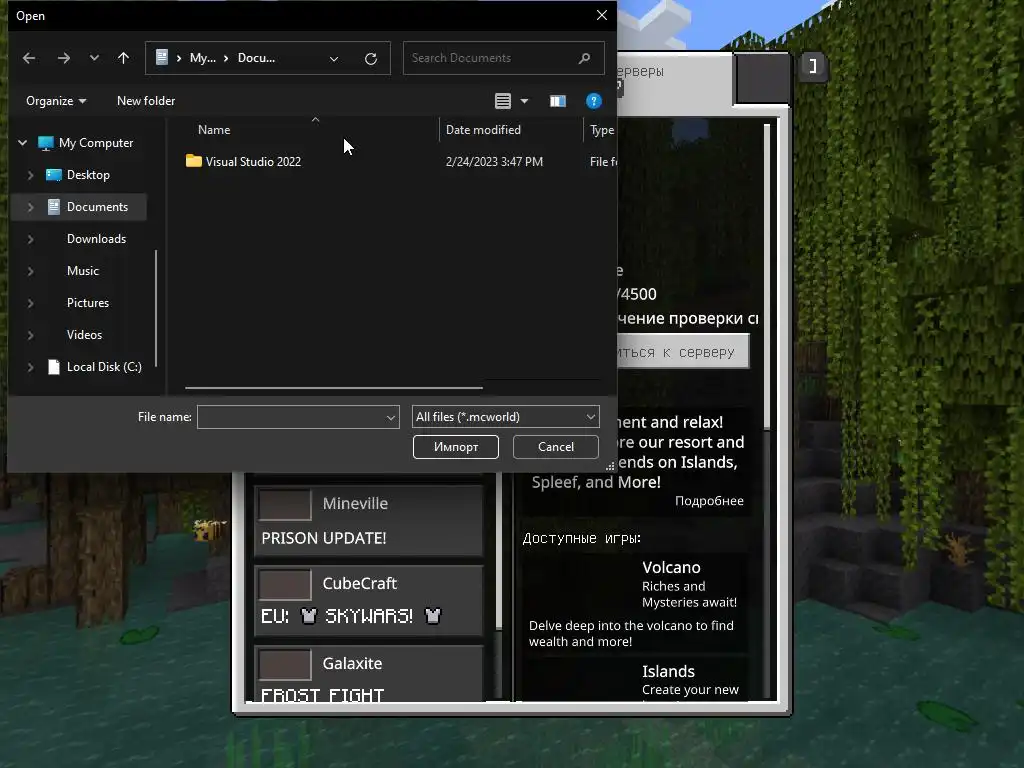Click the Импорт button
This screenshot has width=1024, height=768.
tap(456, 447)
